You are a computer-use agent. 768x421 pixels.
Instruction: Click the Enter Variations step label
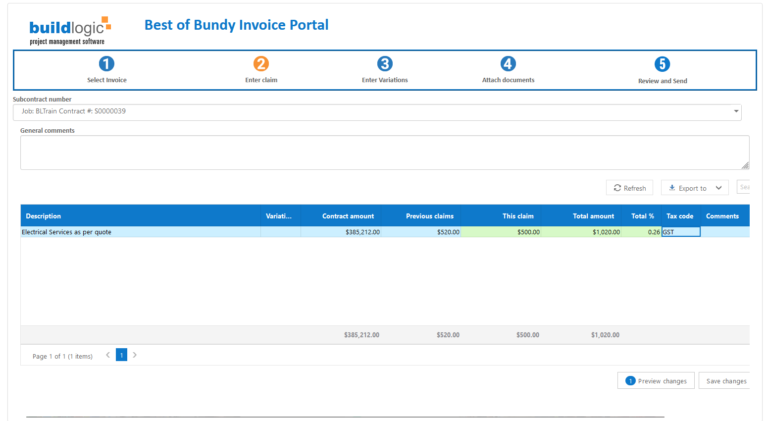384,80
